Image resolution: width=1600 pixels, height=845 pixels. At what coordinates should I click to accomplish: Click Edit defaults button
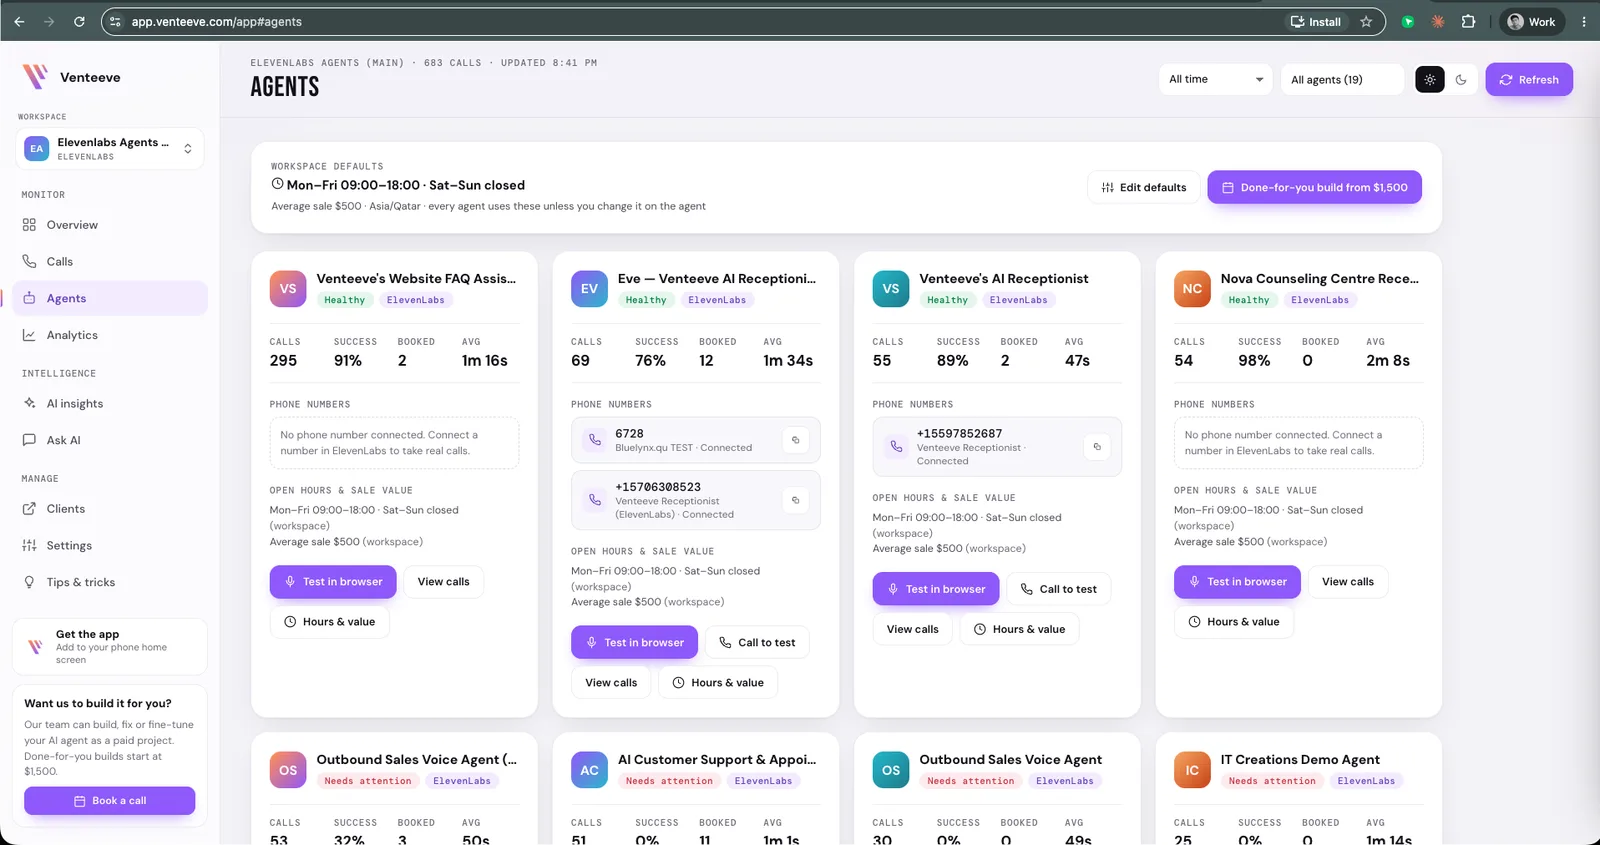click(x=1144, y=187)
